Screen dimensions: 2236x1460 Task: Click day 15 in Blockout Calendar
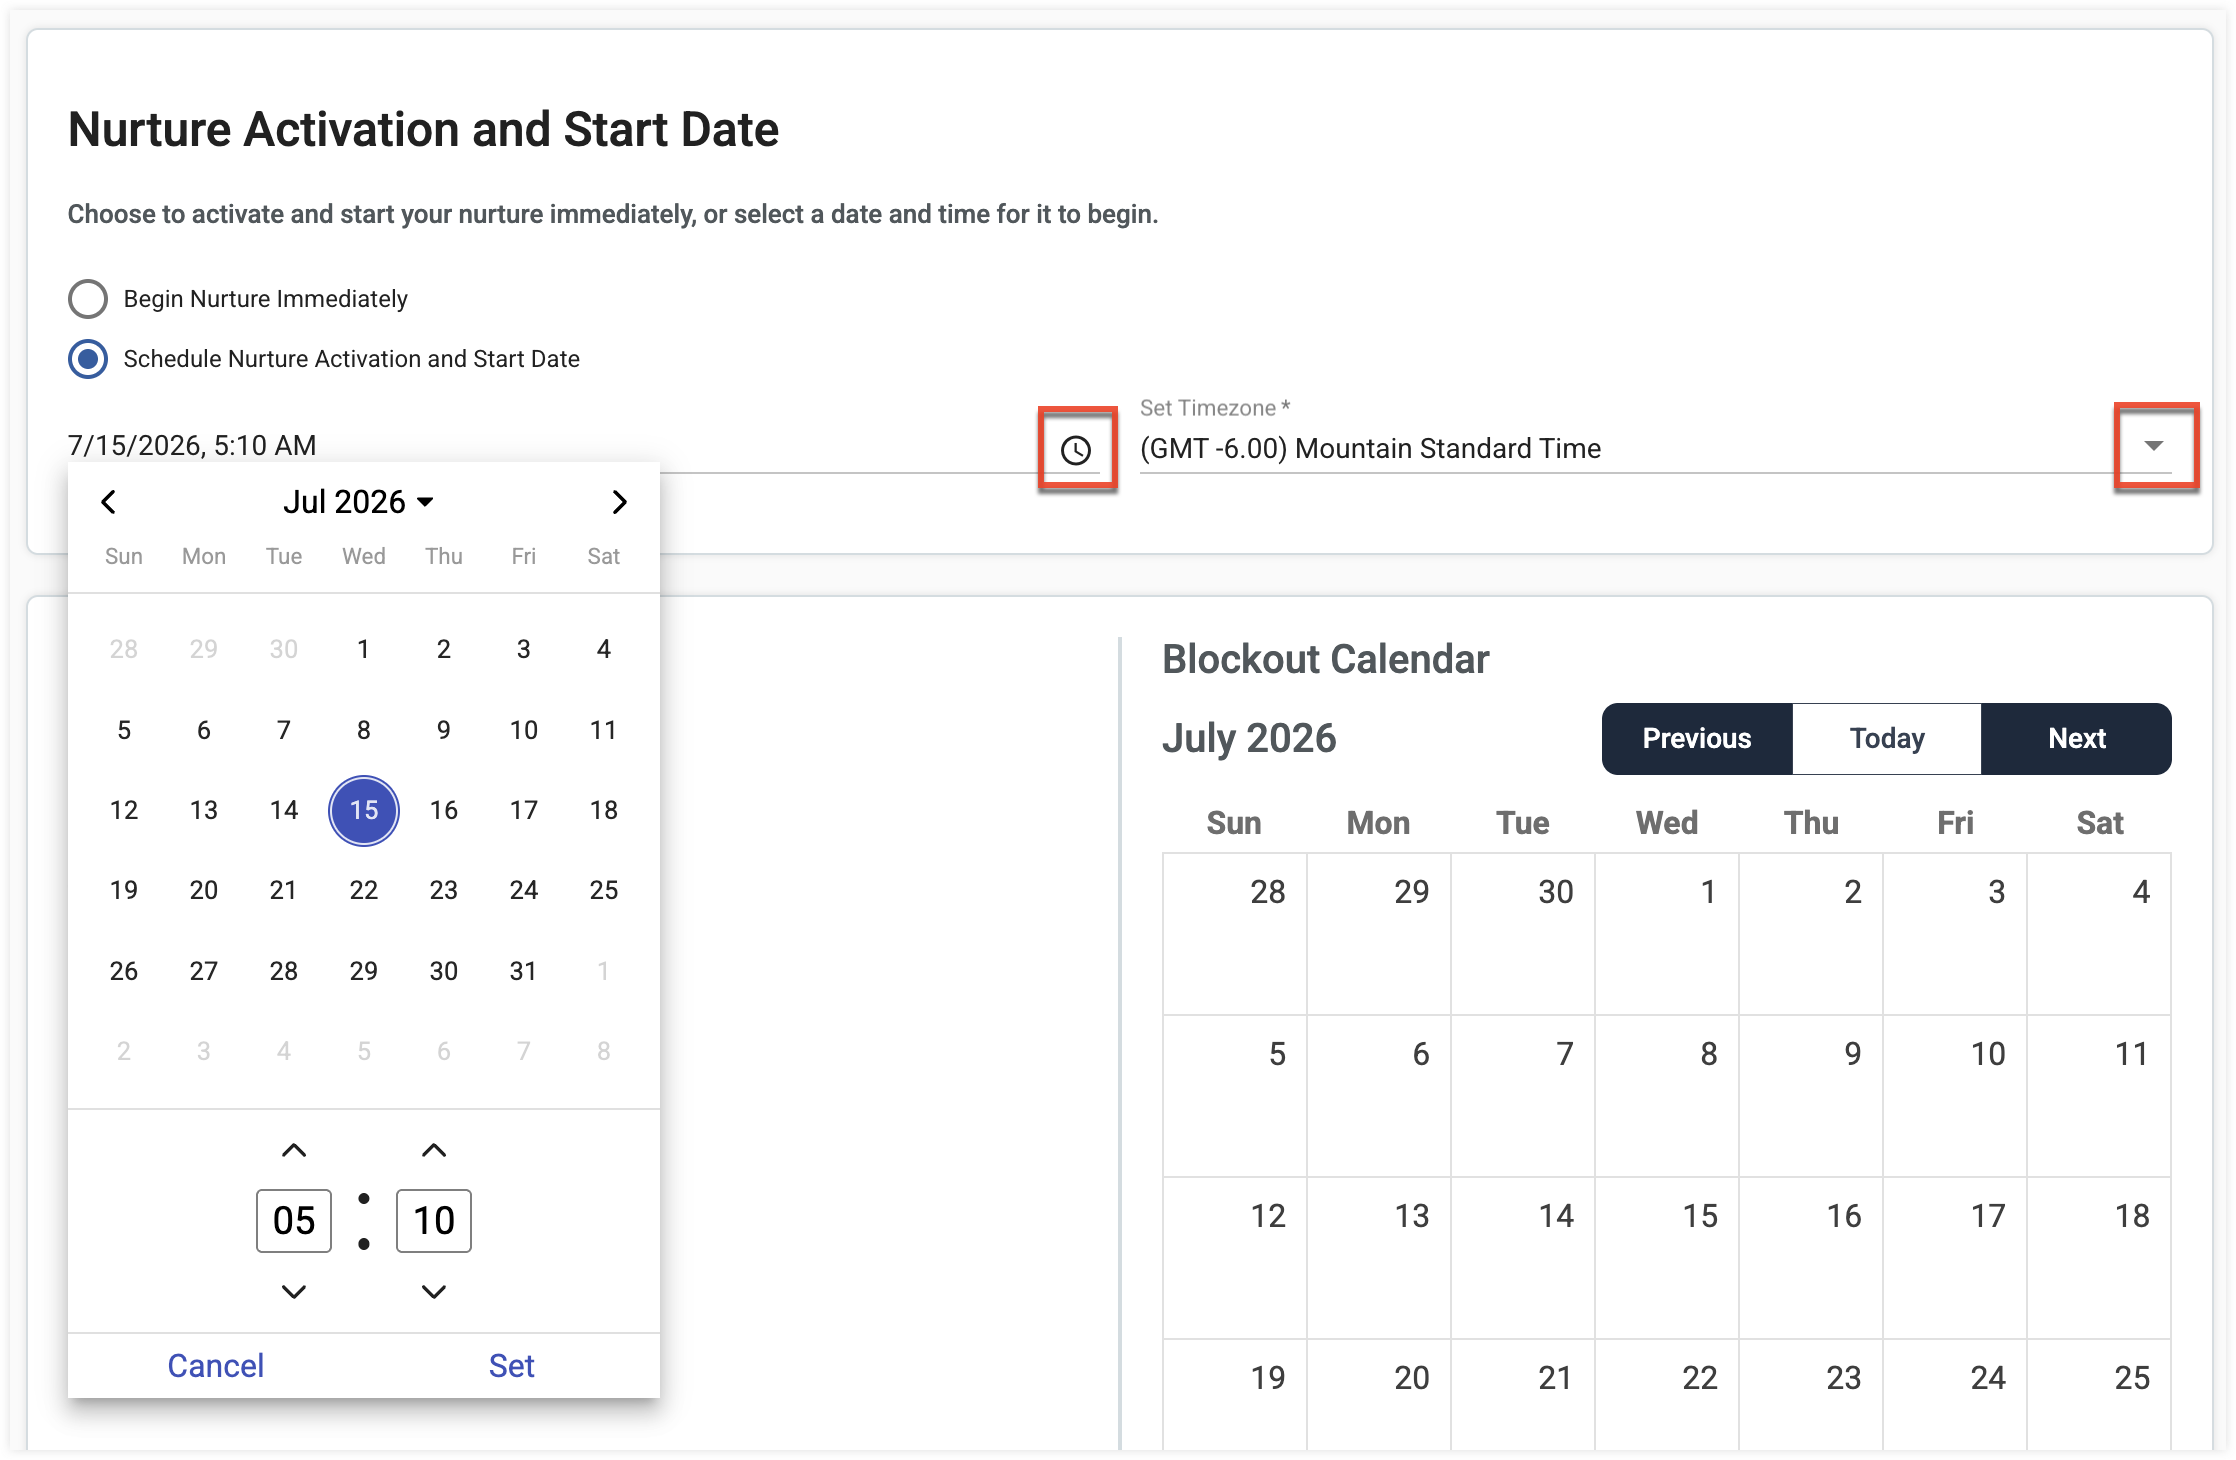click(1667, 1258)
